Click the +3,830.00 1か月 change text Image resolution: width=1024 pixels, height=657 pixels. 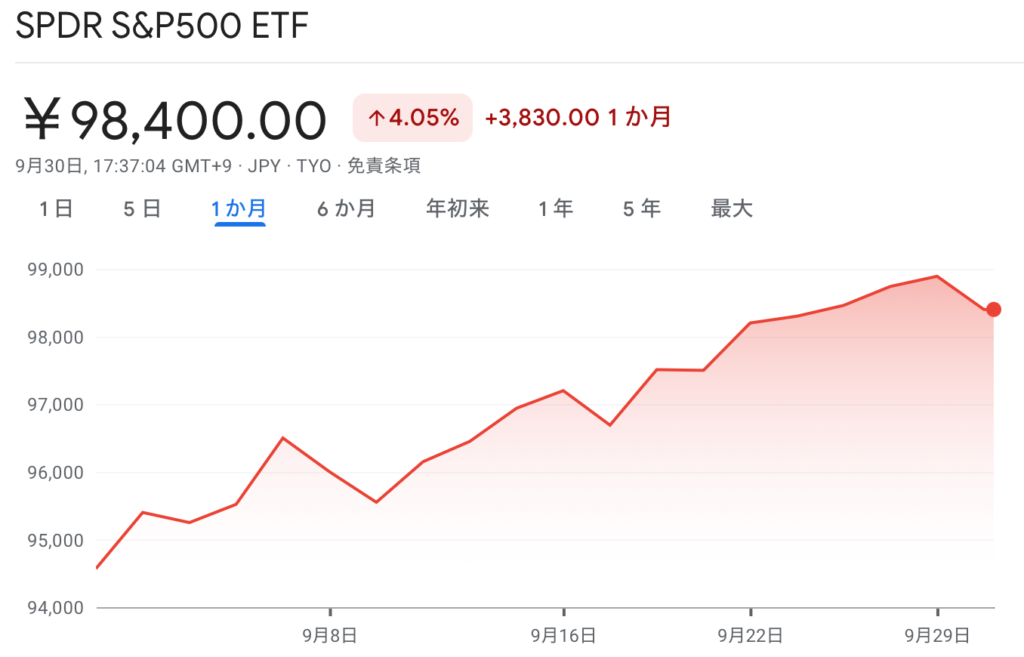point(578,118)
